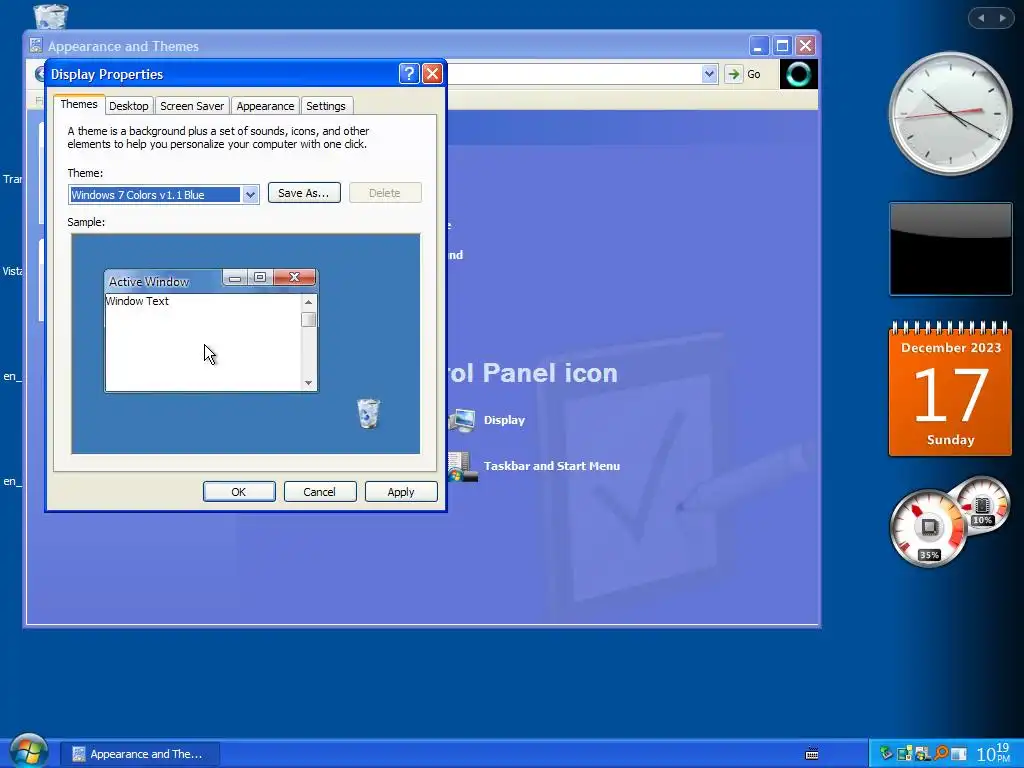Click the Go button label in the address bar
The height and width of the screenshot is (768, 1024).
[754, 74]
